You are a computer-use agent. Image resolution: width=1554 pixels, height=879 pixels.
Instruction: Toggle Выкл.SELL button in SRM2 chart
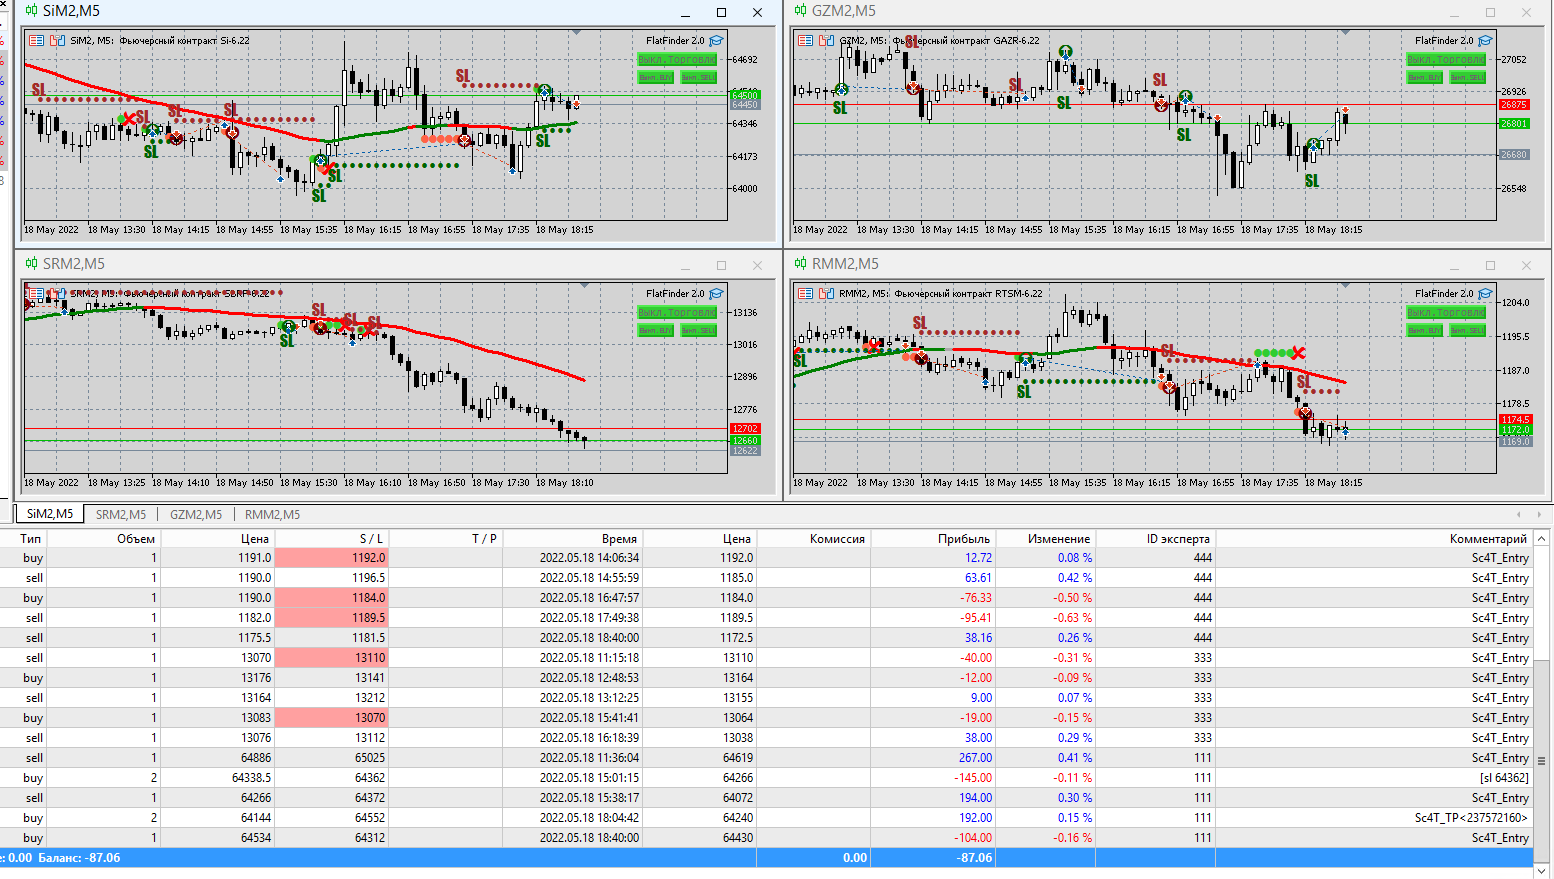tap(699, 330)
